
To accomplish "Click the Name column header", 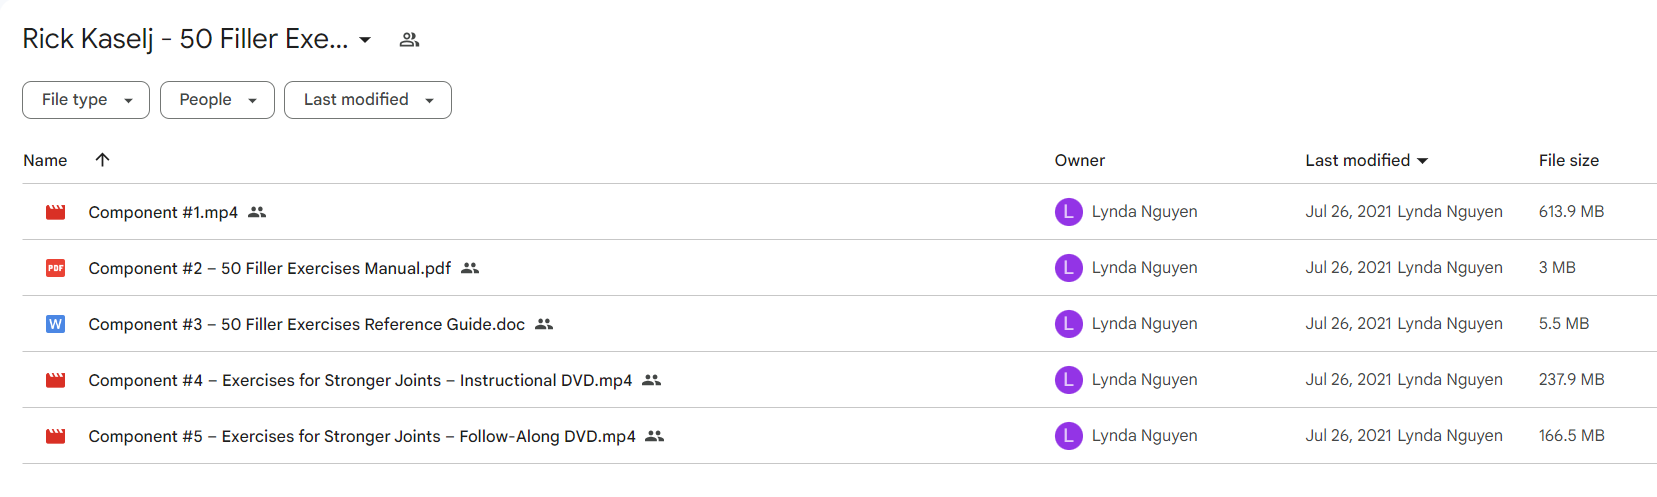I will pyautogui.click(x=45, y=160).
